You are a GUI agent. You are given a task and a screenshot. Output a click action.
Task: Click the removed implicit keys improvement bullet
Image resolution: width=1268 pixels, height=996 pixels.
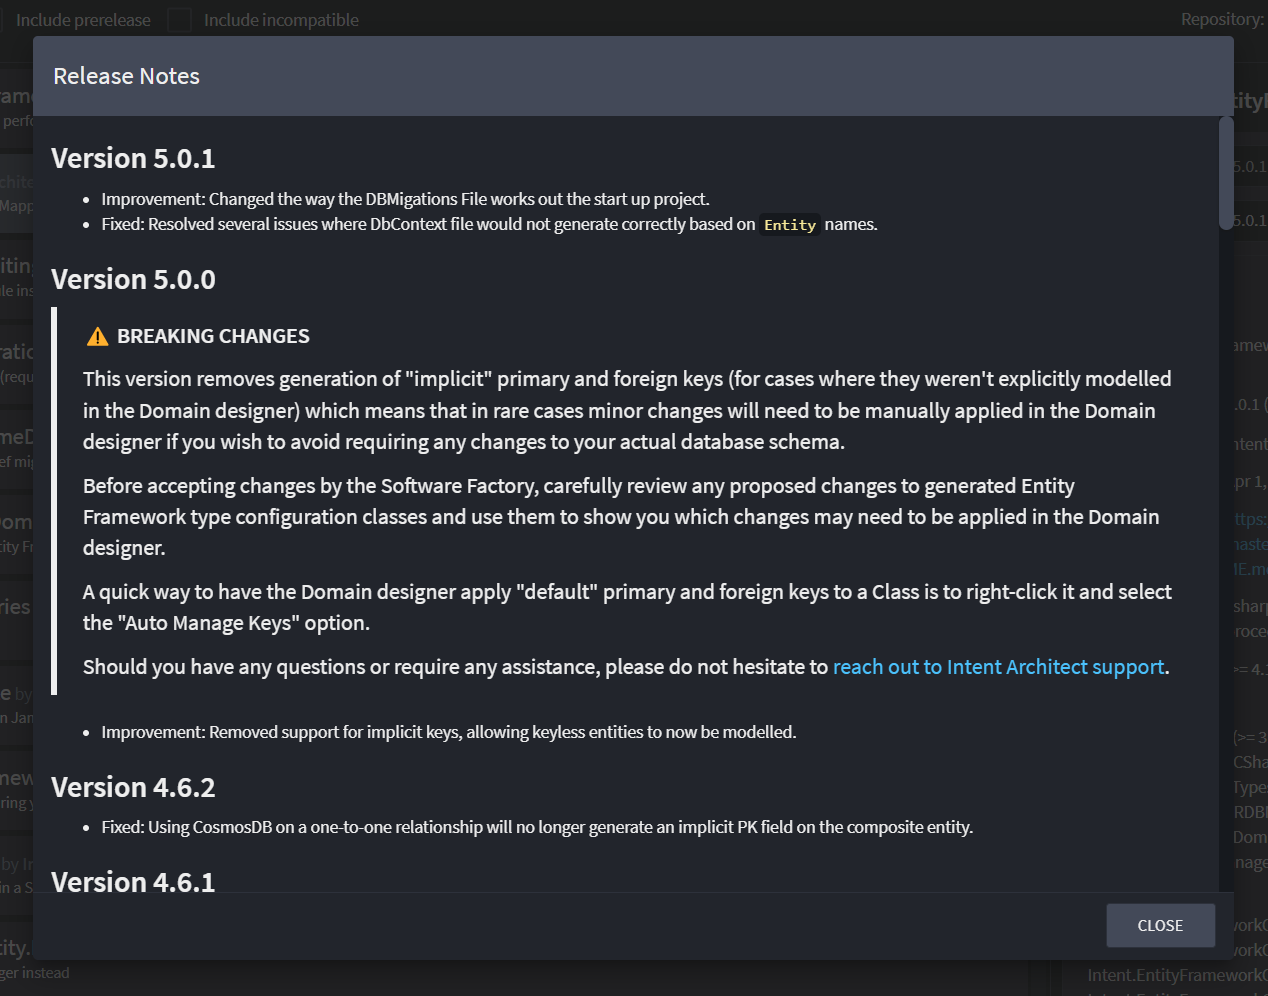(449, 732)
